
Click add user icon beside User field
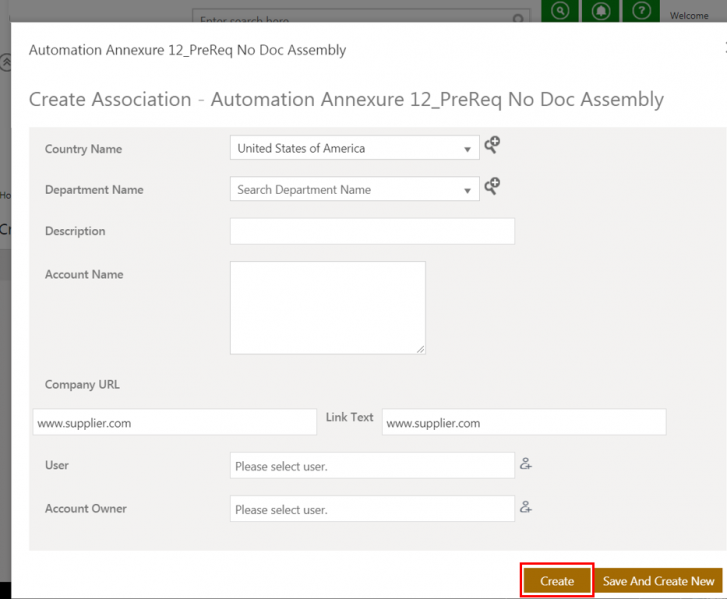pos(525,463)
